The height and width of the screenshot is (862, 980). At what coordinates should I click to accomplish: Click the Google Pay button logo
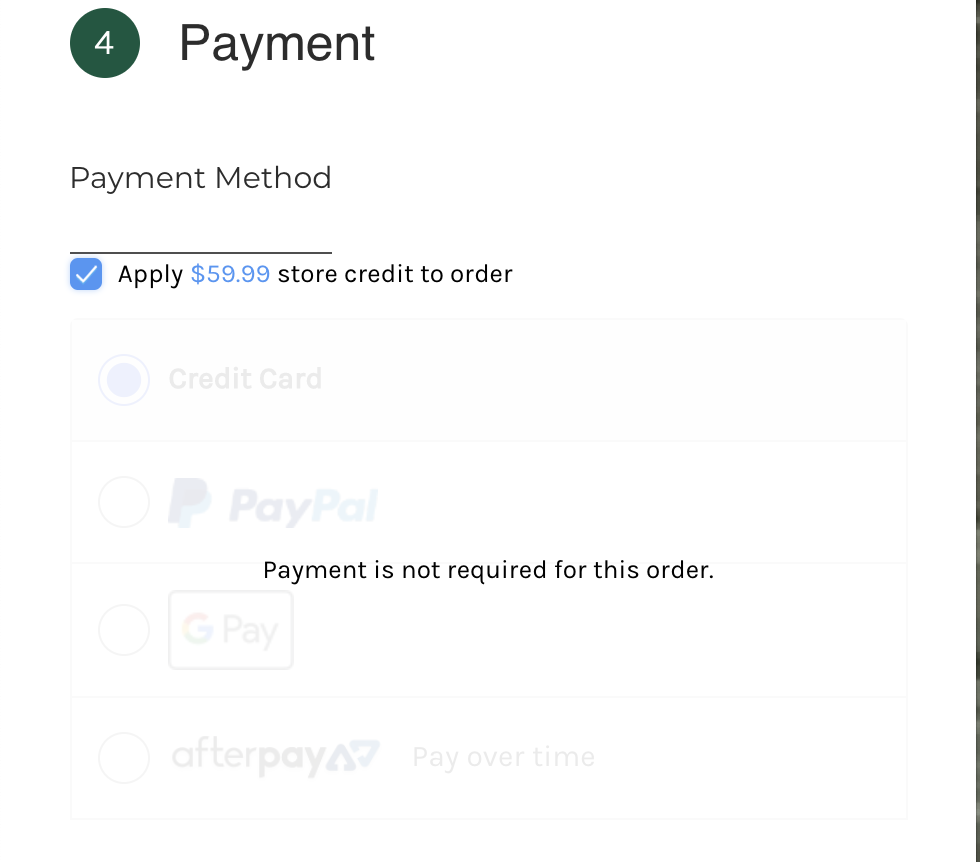coord(231,630)
